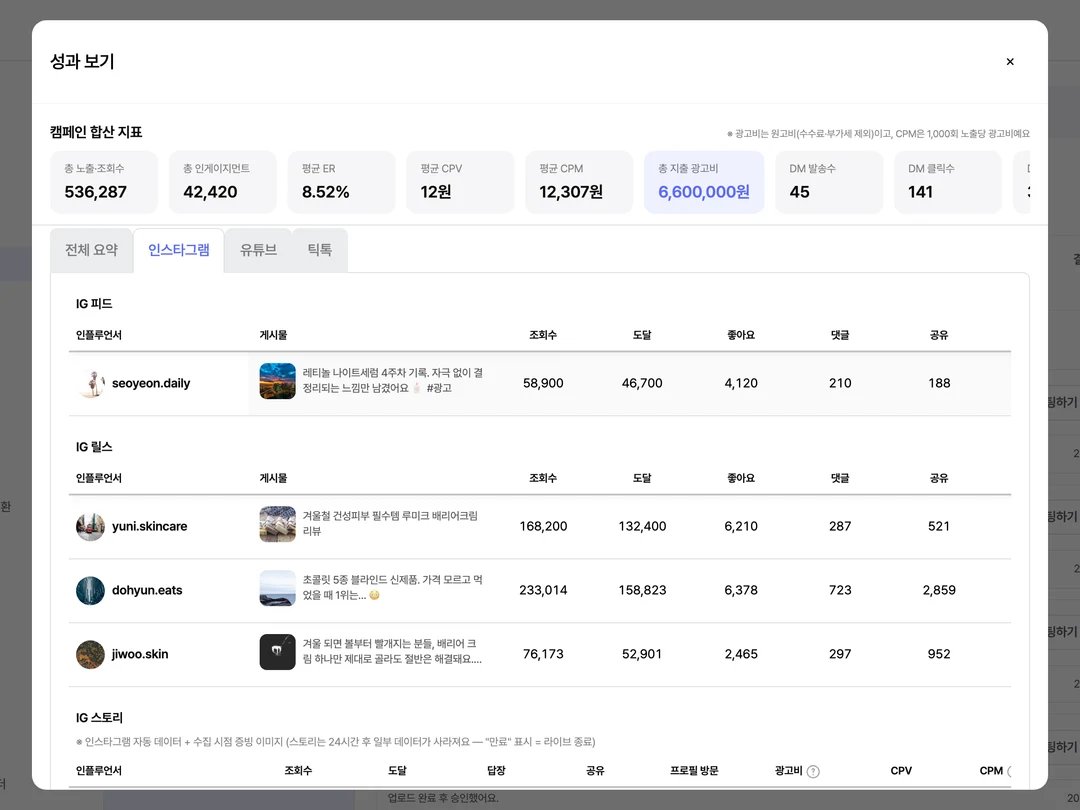Click the dohyun.eats username

coord(147,591)
